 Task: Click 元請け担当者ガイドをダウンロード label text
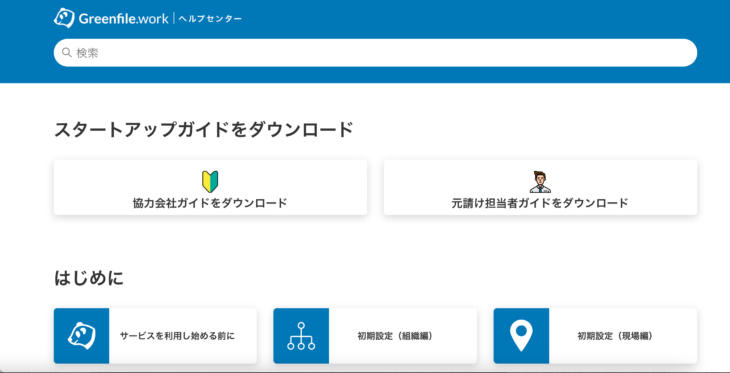click(x=540, y=203)
